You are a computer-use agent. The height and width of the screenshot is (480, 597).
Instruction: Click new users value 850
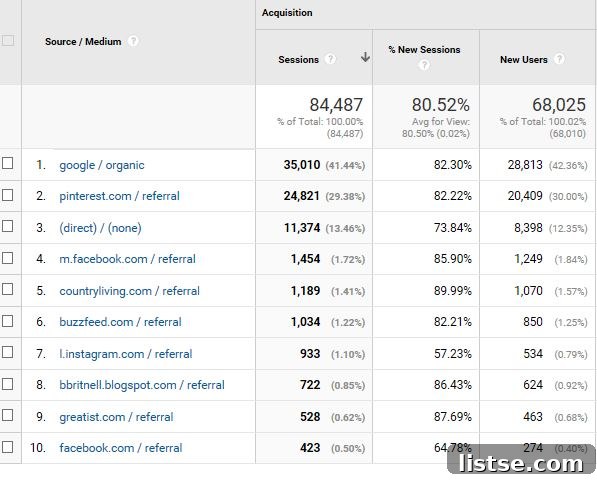[533, 322]
